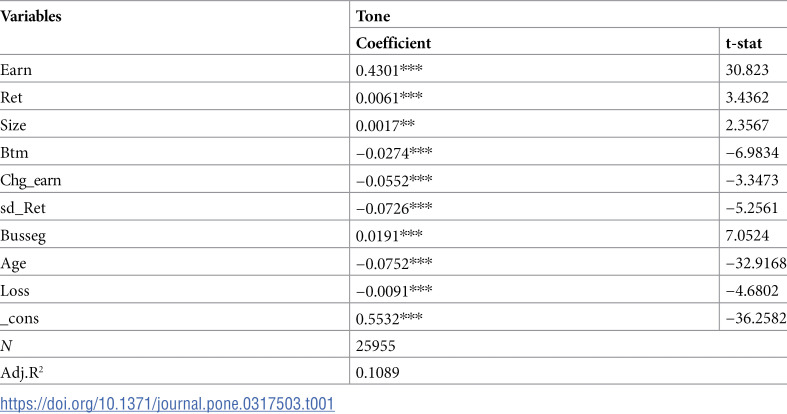Select the Ret coefficient 0.0061 value
This screenshot has height=414, width=787.
tap(389, 97)
